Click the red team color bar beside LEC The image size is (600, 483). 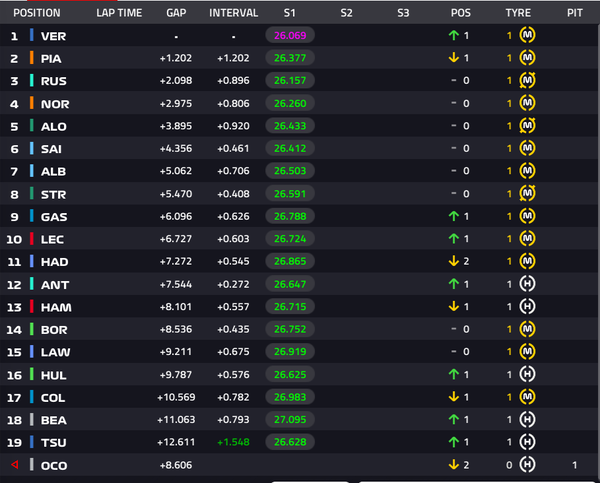pos(32,239)
